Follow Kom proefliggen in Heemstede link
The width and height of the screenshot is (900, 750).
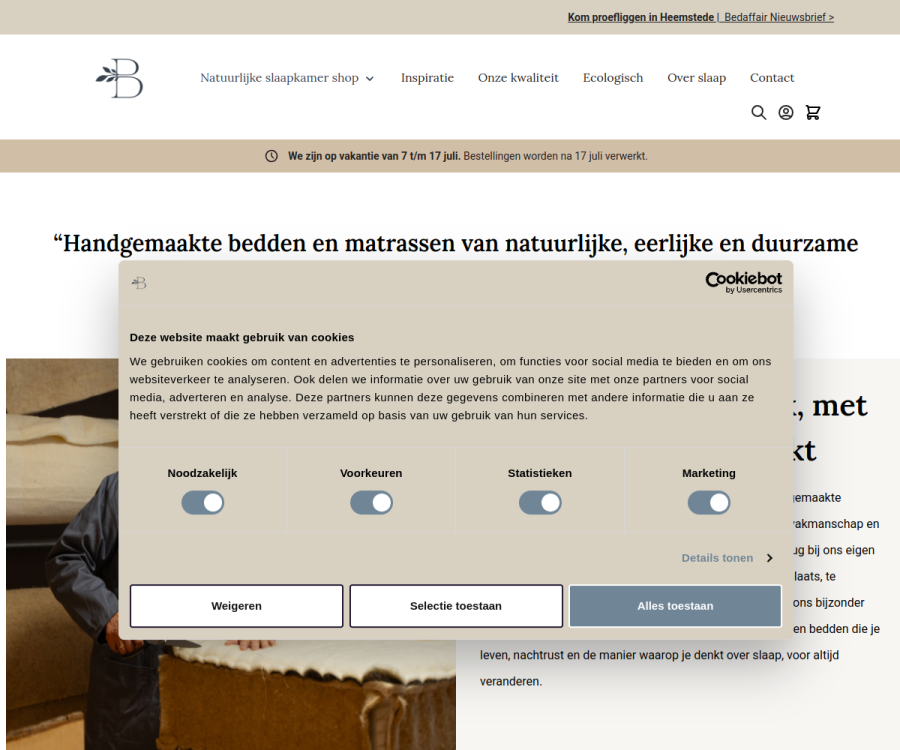coord(641,17)
